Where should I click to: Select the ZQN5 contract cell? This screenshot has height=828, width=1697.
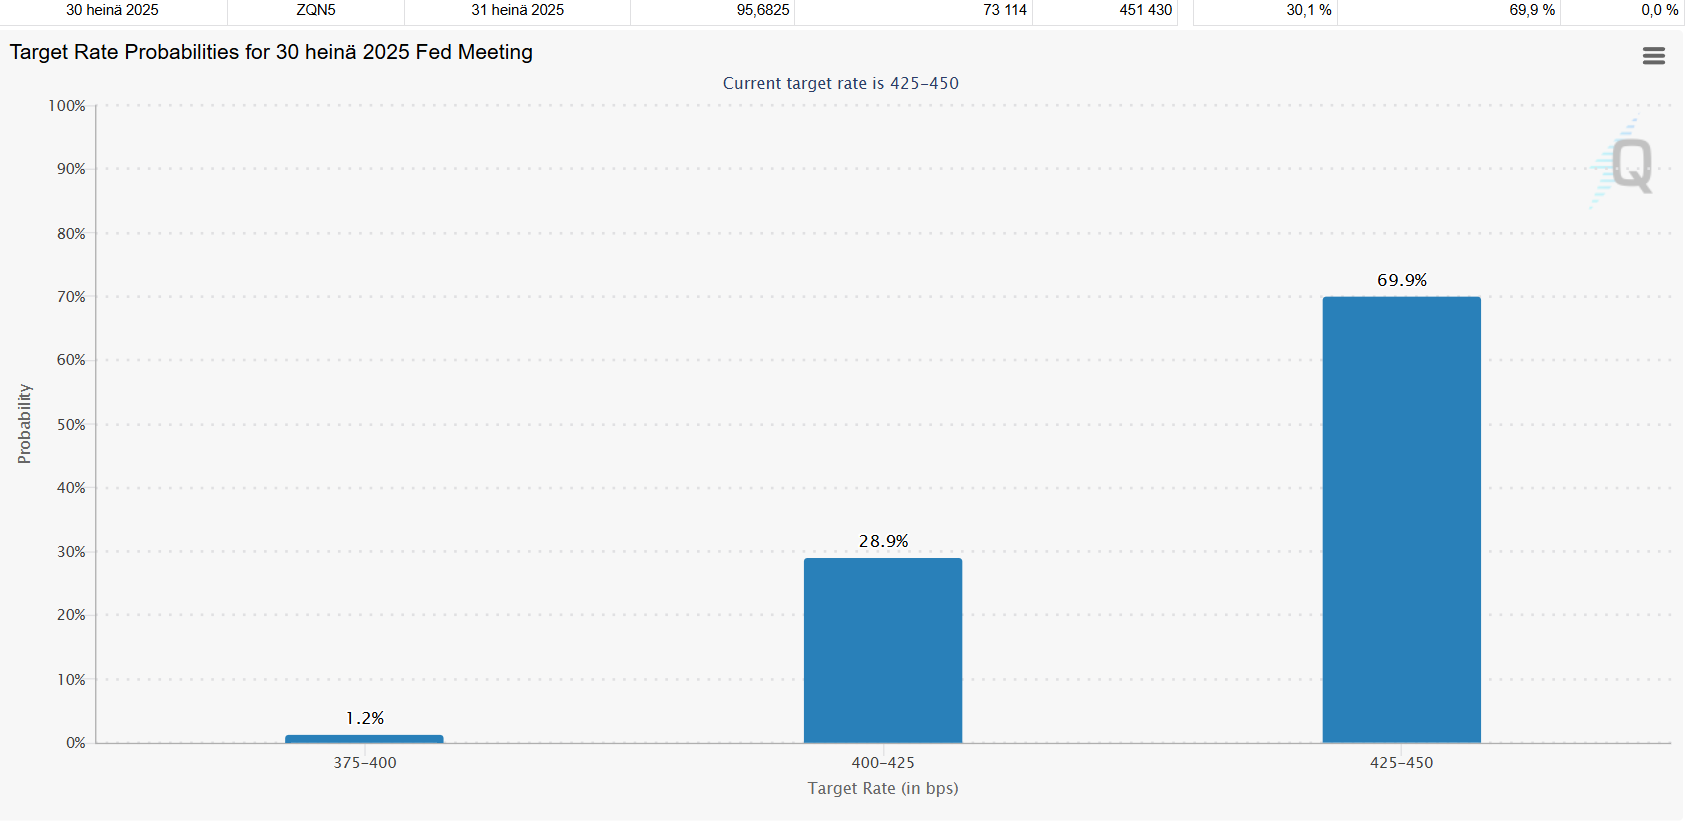[x=316, y=10]
